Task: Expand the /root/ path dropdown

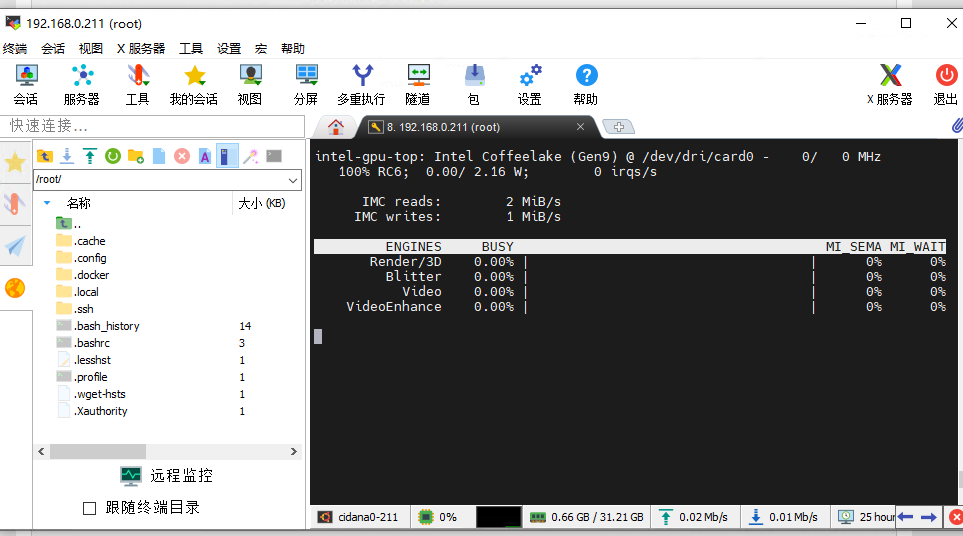Action: 292,180
